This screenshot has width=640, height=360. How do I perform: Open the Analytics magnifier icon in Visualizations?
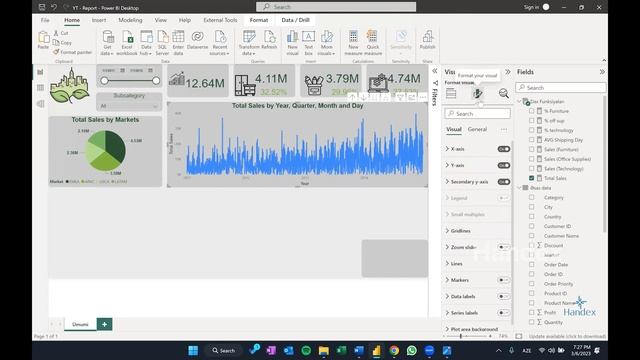point(504,93)
